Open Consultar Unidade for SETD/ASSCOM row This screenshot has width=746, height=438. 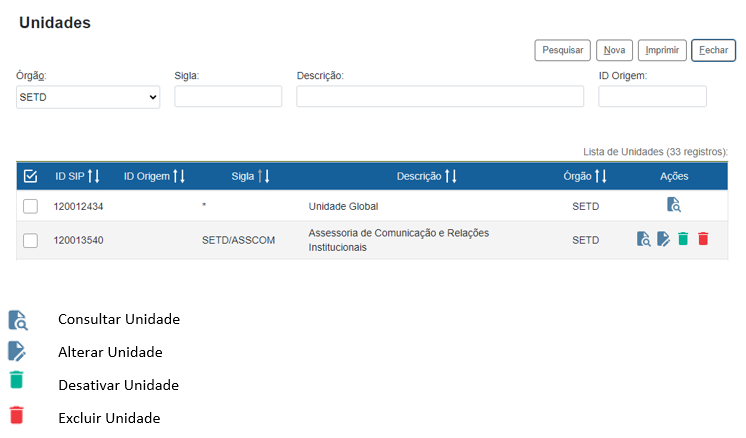tap(644, 239)
